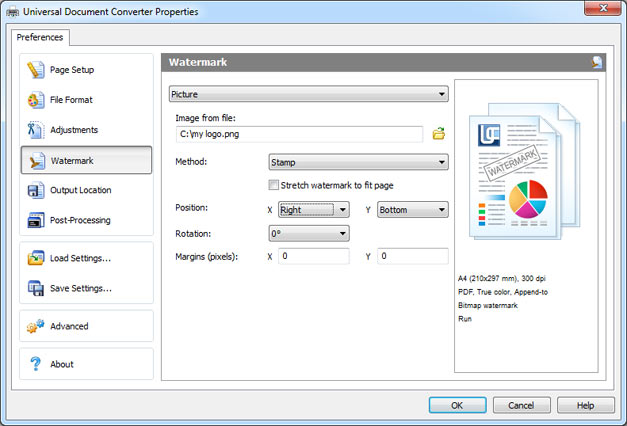The width and height of the screenshot is (627, 426).
Task: Click the File Format palette icon
Action: click(36, 100)
